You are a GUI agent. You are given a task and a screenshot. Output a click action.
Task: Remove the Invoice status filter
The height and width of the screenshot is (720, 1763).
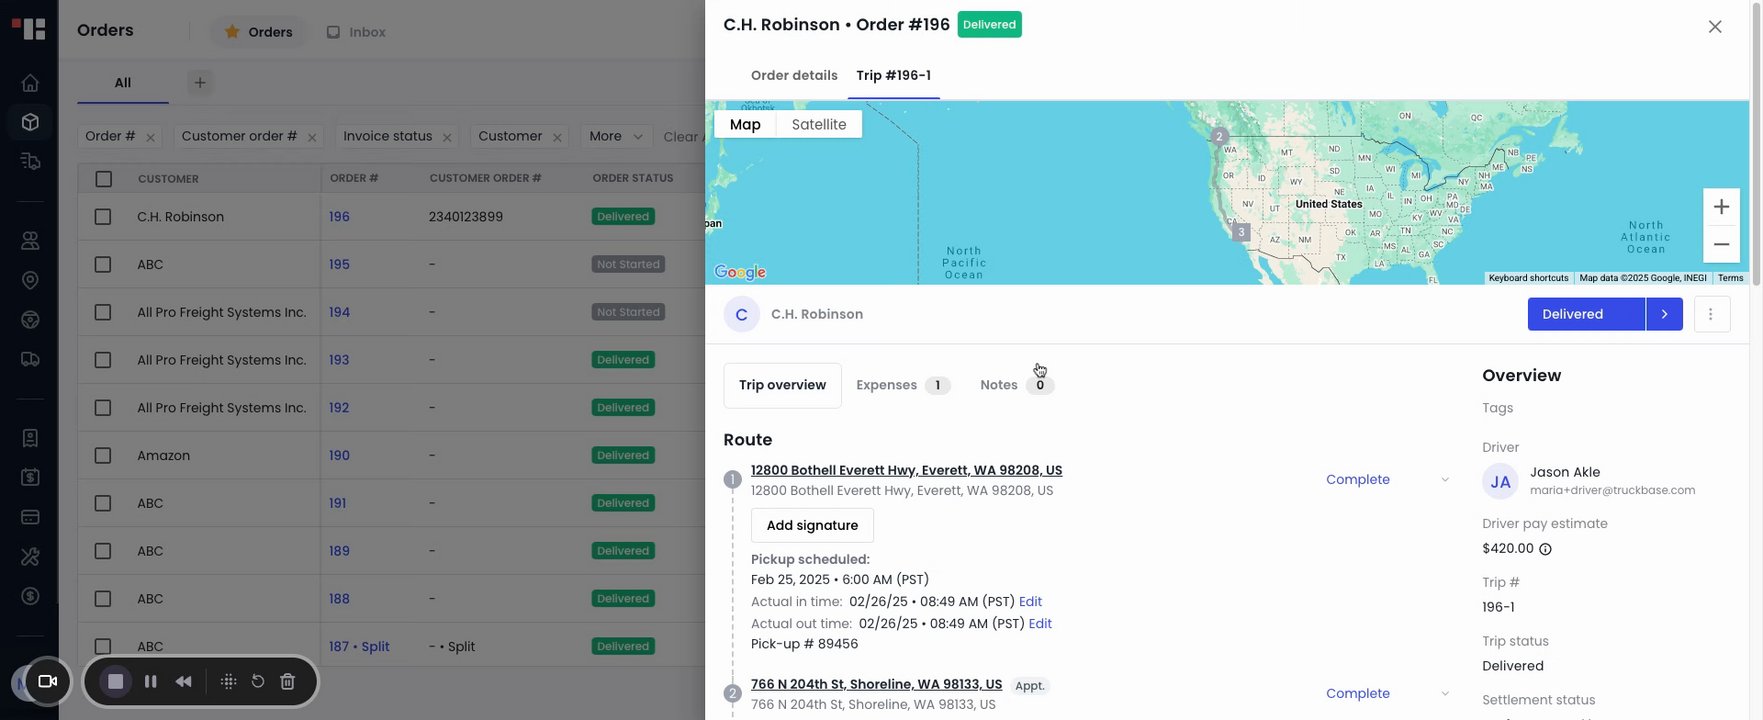447,137
